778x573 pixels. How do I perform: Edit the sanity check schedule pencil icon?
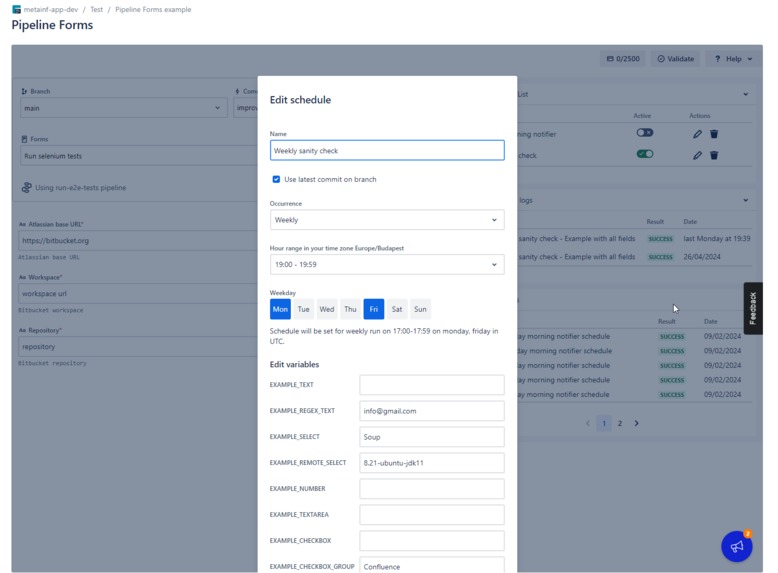point(697,155)
